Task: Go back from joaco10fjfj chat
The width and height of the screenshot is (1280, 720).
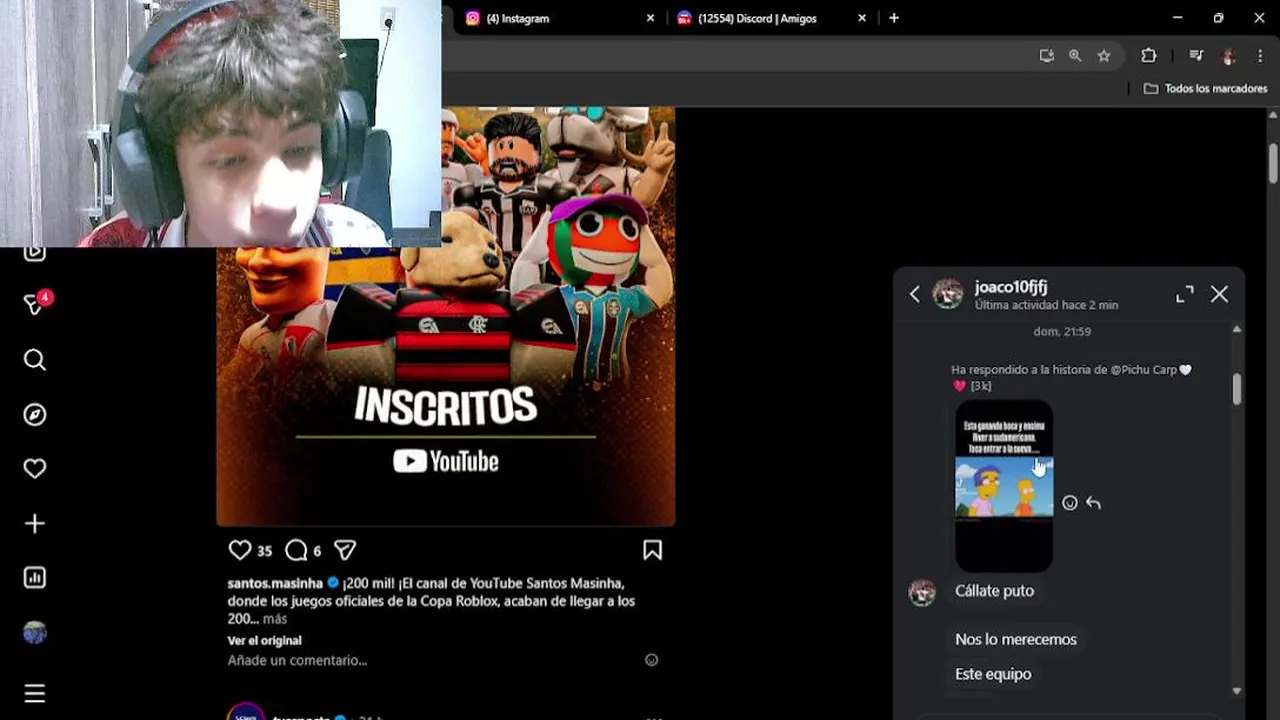Action: coord(914,294)
